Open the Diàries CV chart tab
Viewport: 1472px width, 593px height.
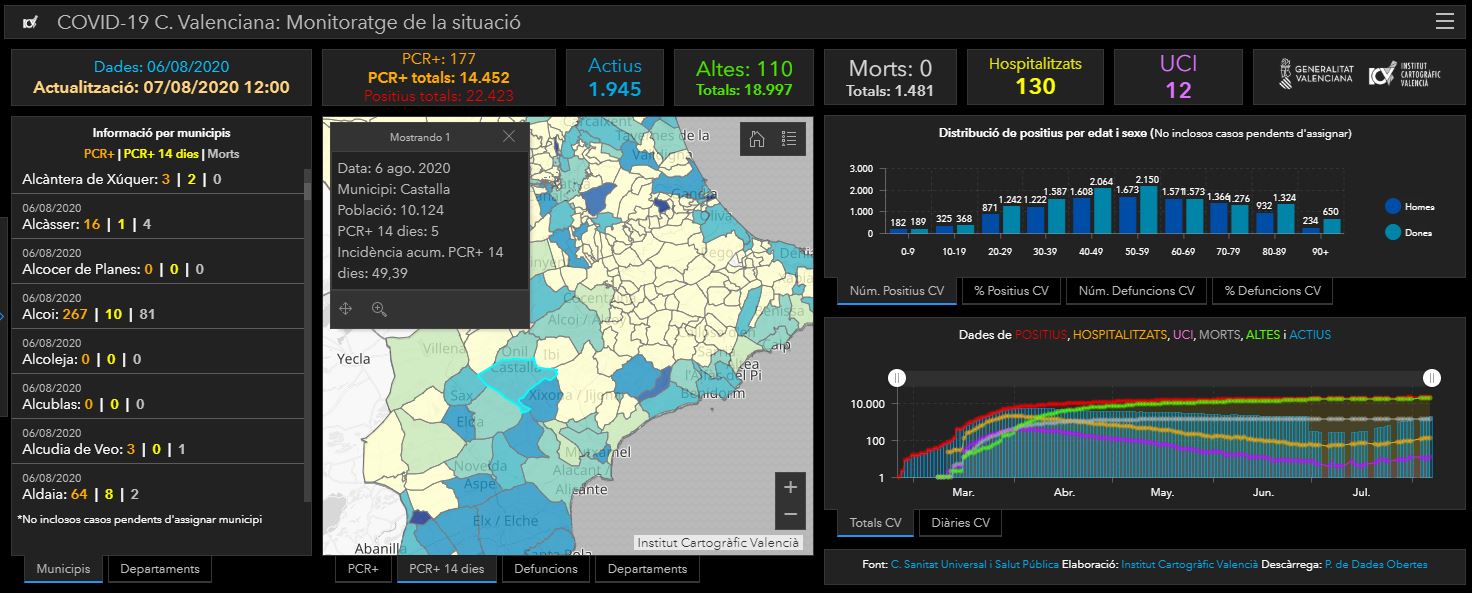960,523
